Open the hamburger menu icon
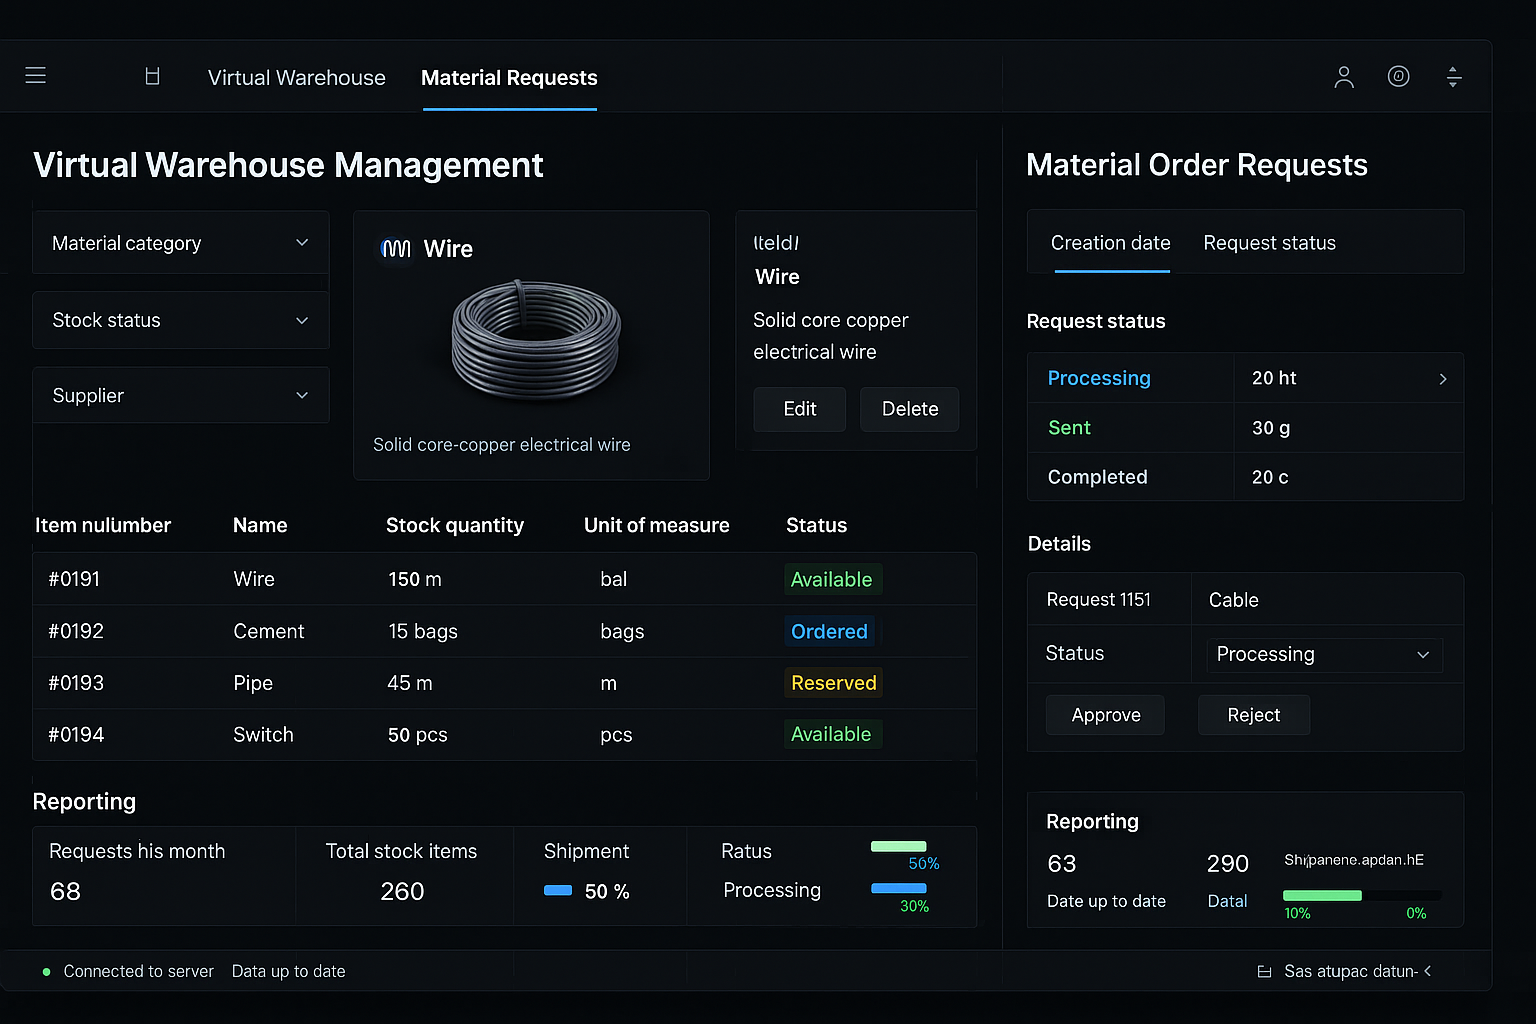Image resolution: width=1536 pixels, height=1024 pixels. 36,76
